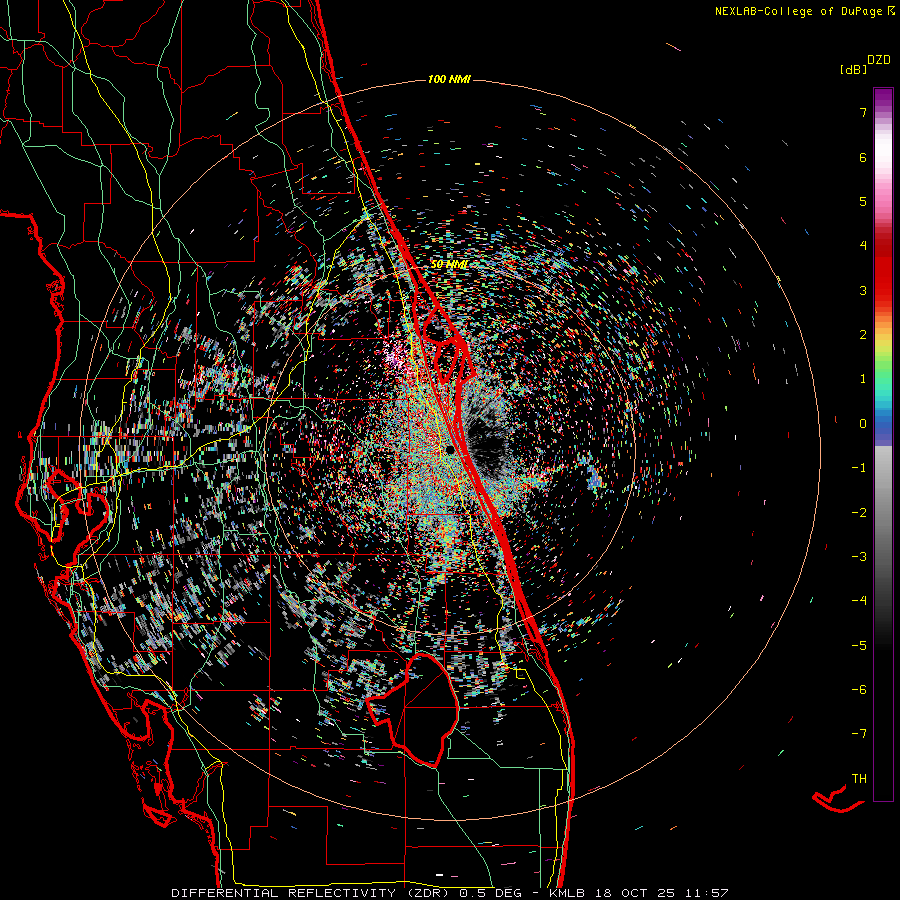The height and width of the screenshot is (900, 900).
Task: Pick the gray segment near -2 dB
Action: (883, 511)
